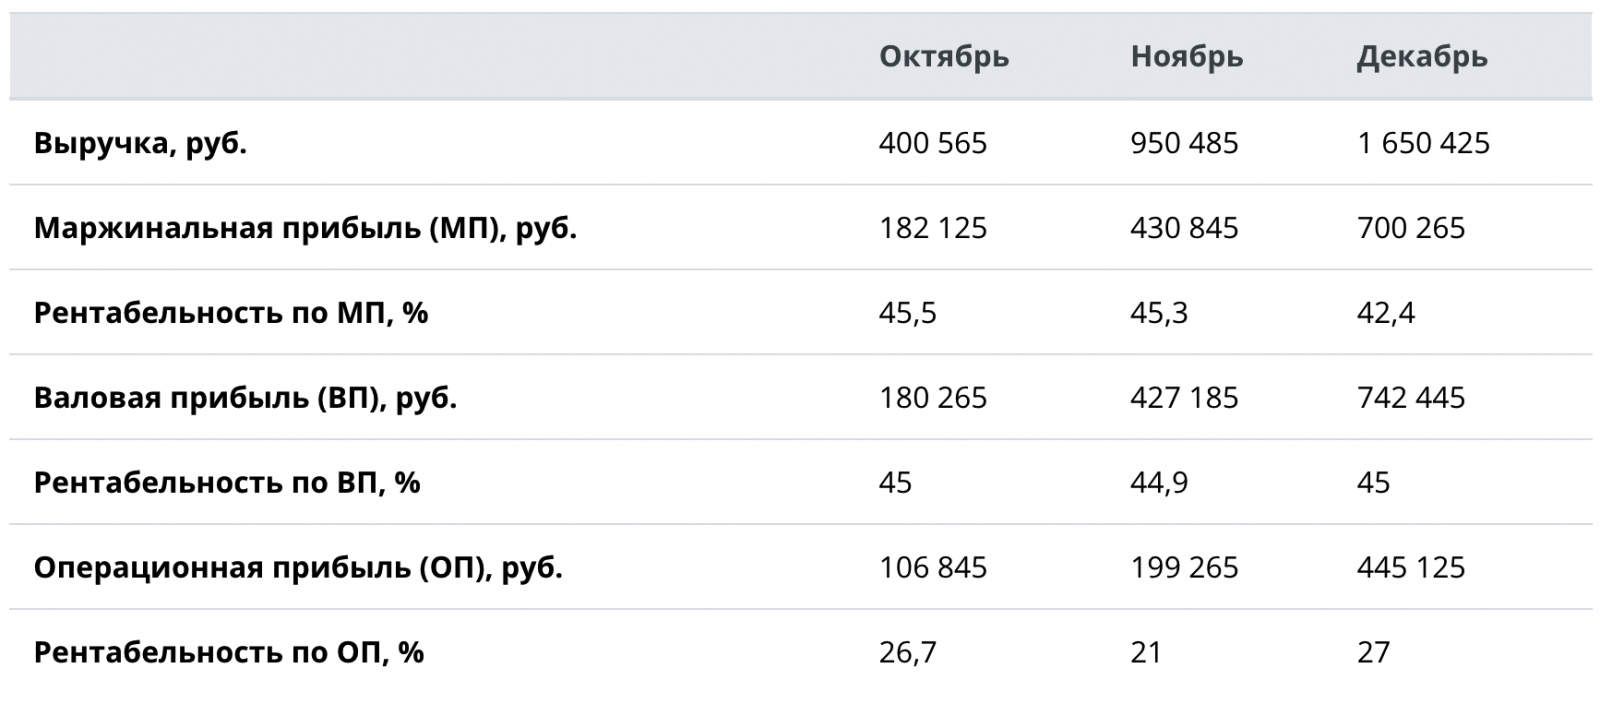
Task: Click the Декабрь column header
Action: pos(1421,57)
